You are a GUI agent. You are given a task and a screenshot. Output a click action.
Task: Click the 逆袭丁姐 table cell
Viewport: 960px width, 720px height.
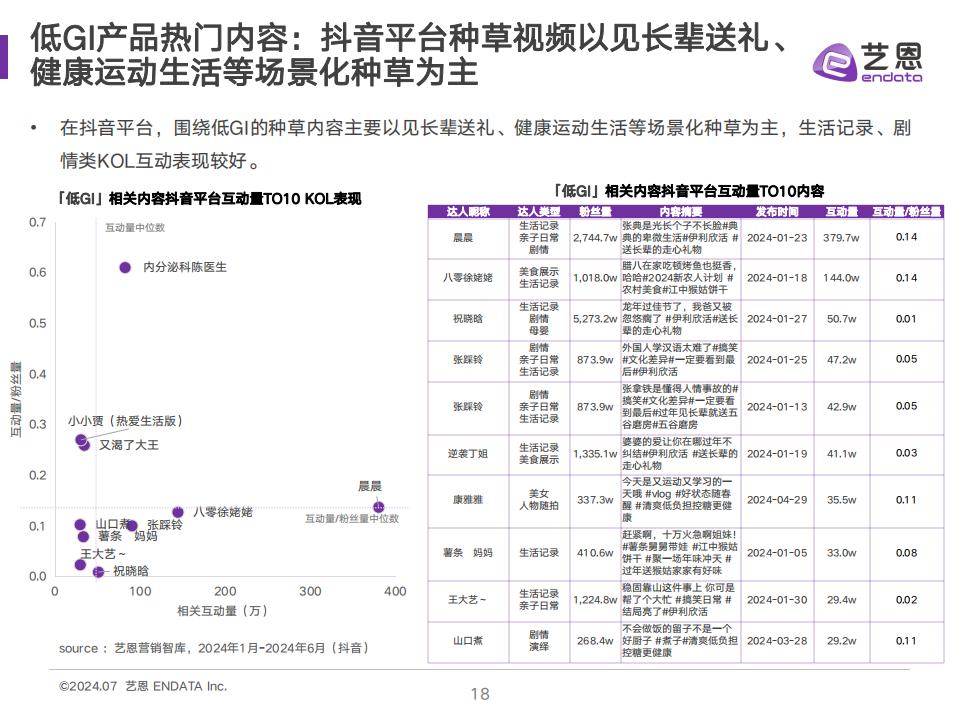click(468, 454)
